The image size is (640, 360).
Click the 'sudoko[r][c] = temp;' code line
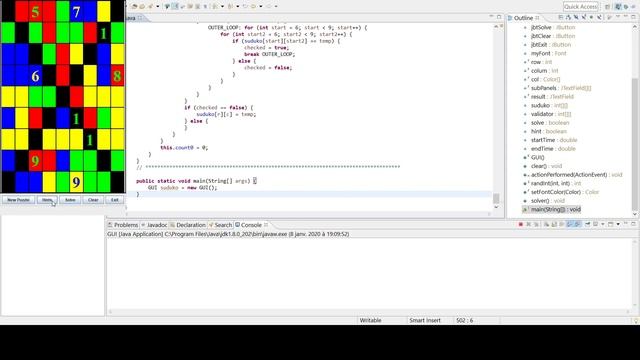click(226, 114)
